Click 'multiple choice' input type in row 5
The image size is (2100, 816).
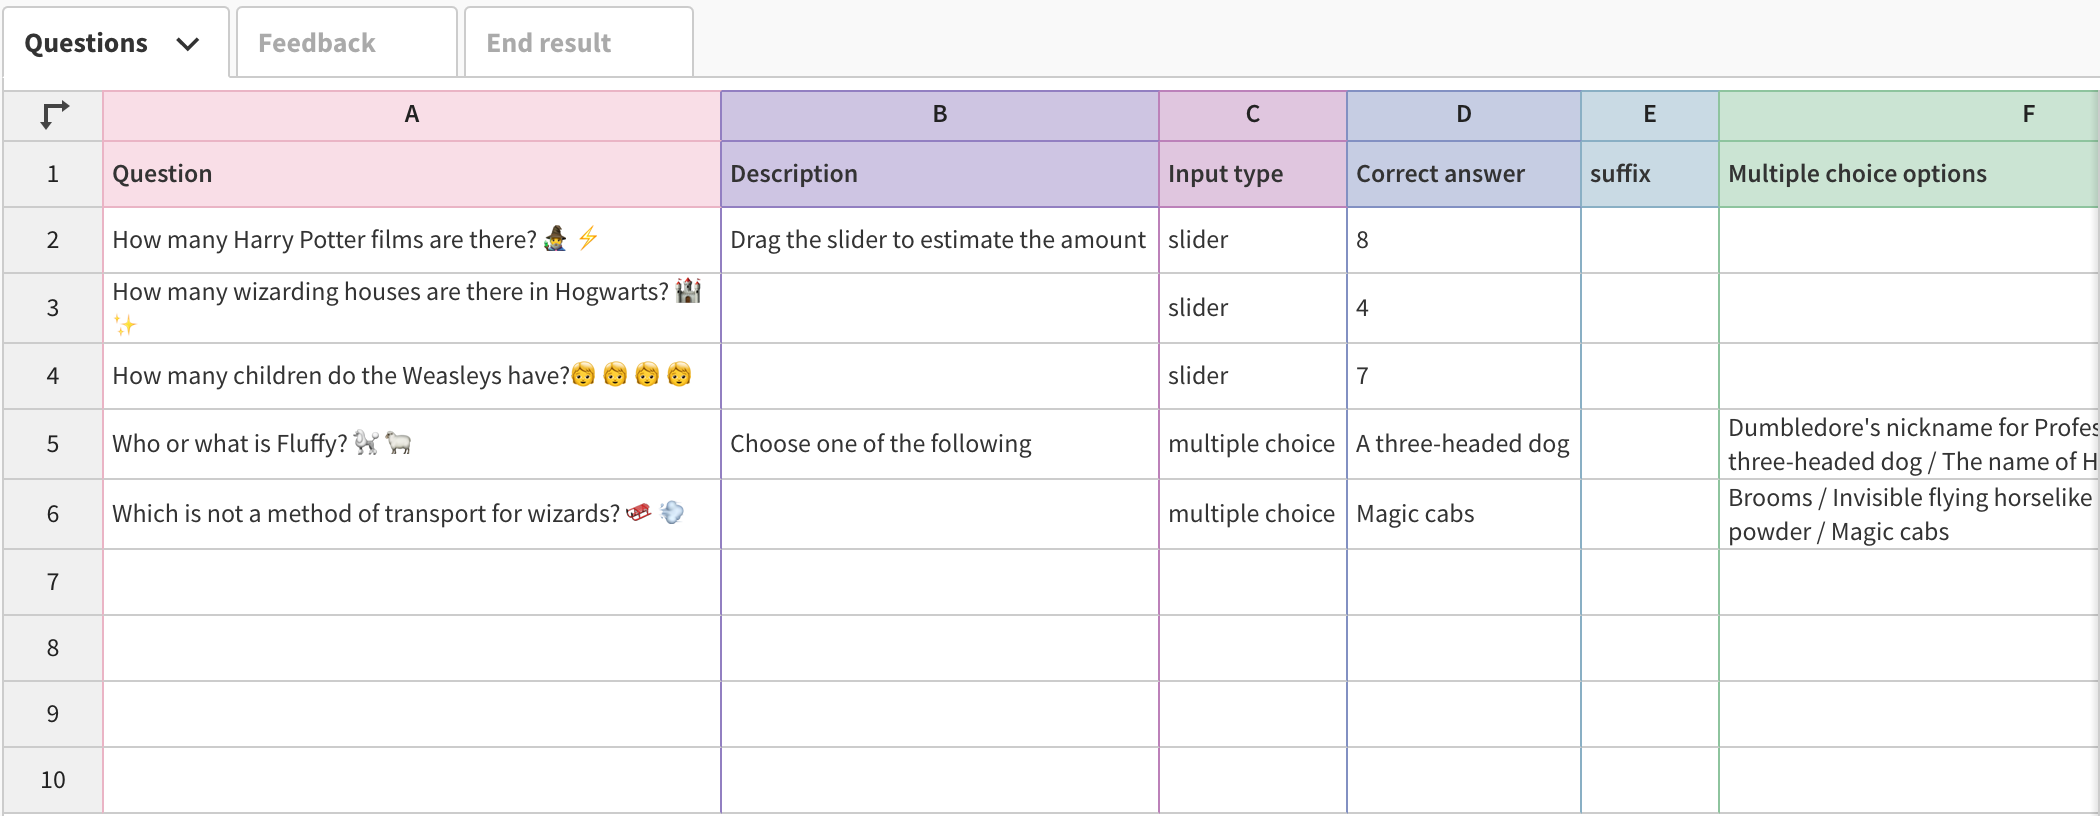(1253, 444)
